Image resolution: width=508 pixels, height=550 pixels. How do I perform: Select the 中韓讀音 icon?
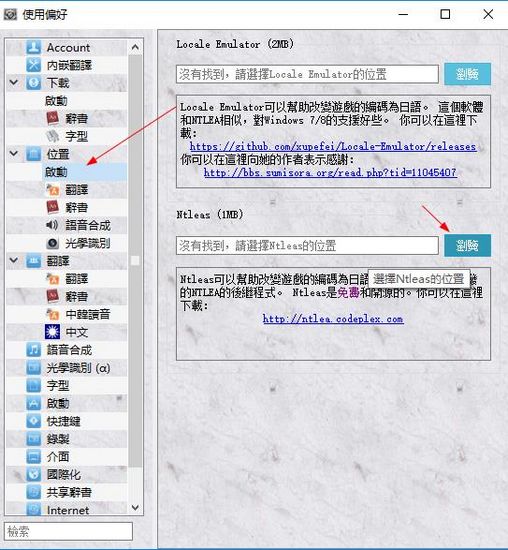[53, 314]
